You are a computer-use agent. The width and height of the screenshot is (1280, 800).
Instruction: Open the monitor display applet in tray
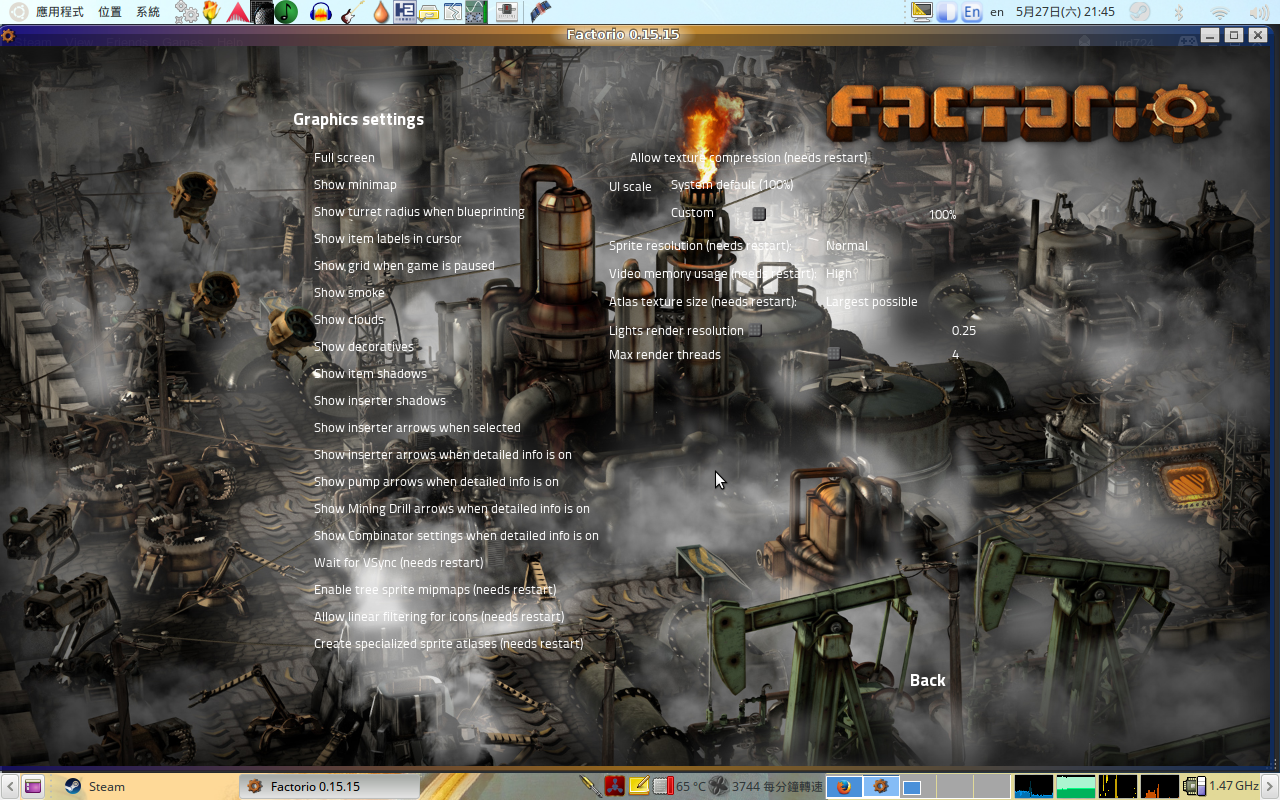(922, 12)
